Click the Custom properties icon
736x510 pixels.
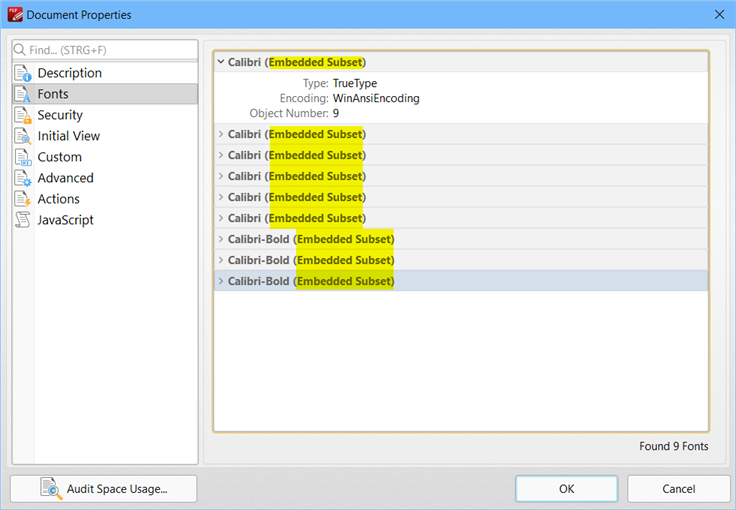click(23, 157)
